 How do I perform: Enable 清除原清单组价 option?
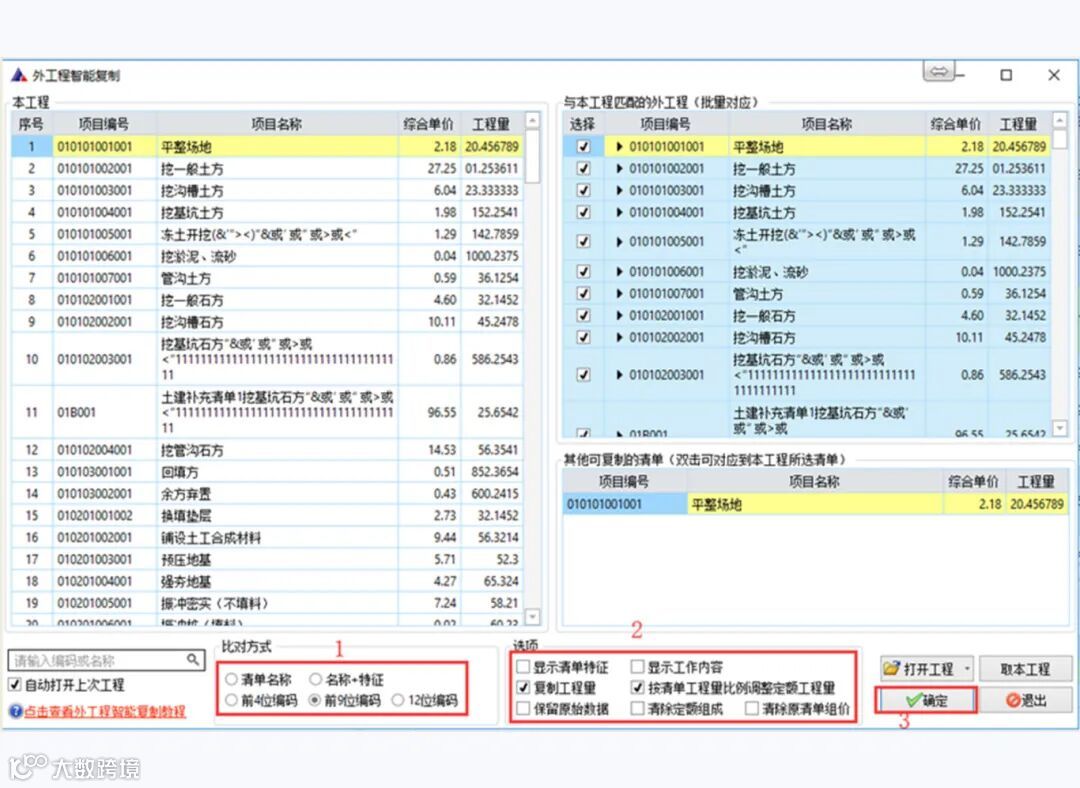tap(752, 708)
